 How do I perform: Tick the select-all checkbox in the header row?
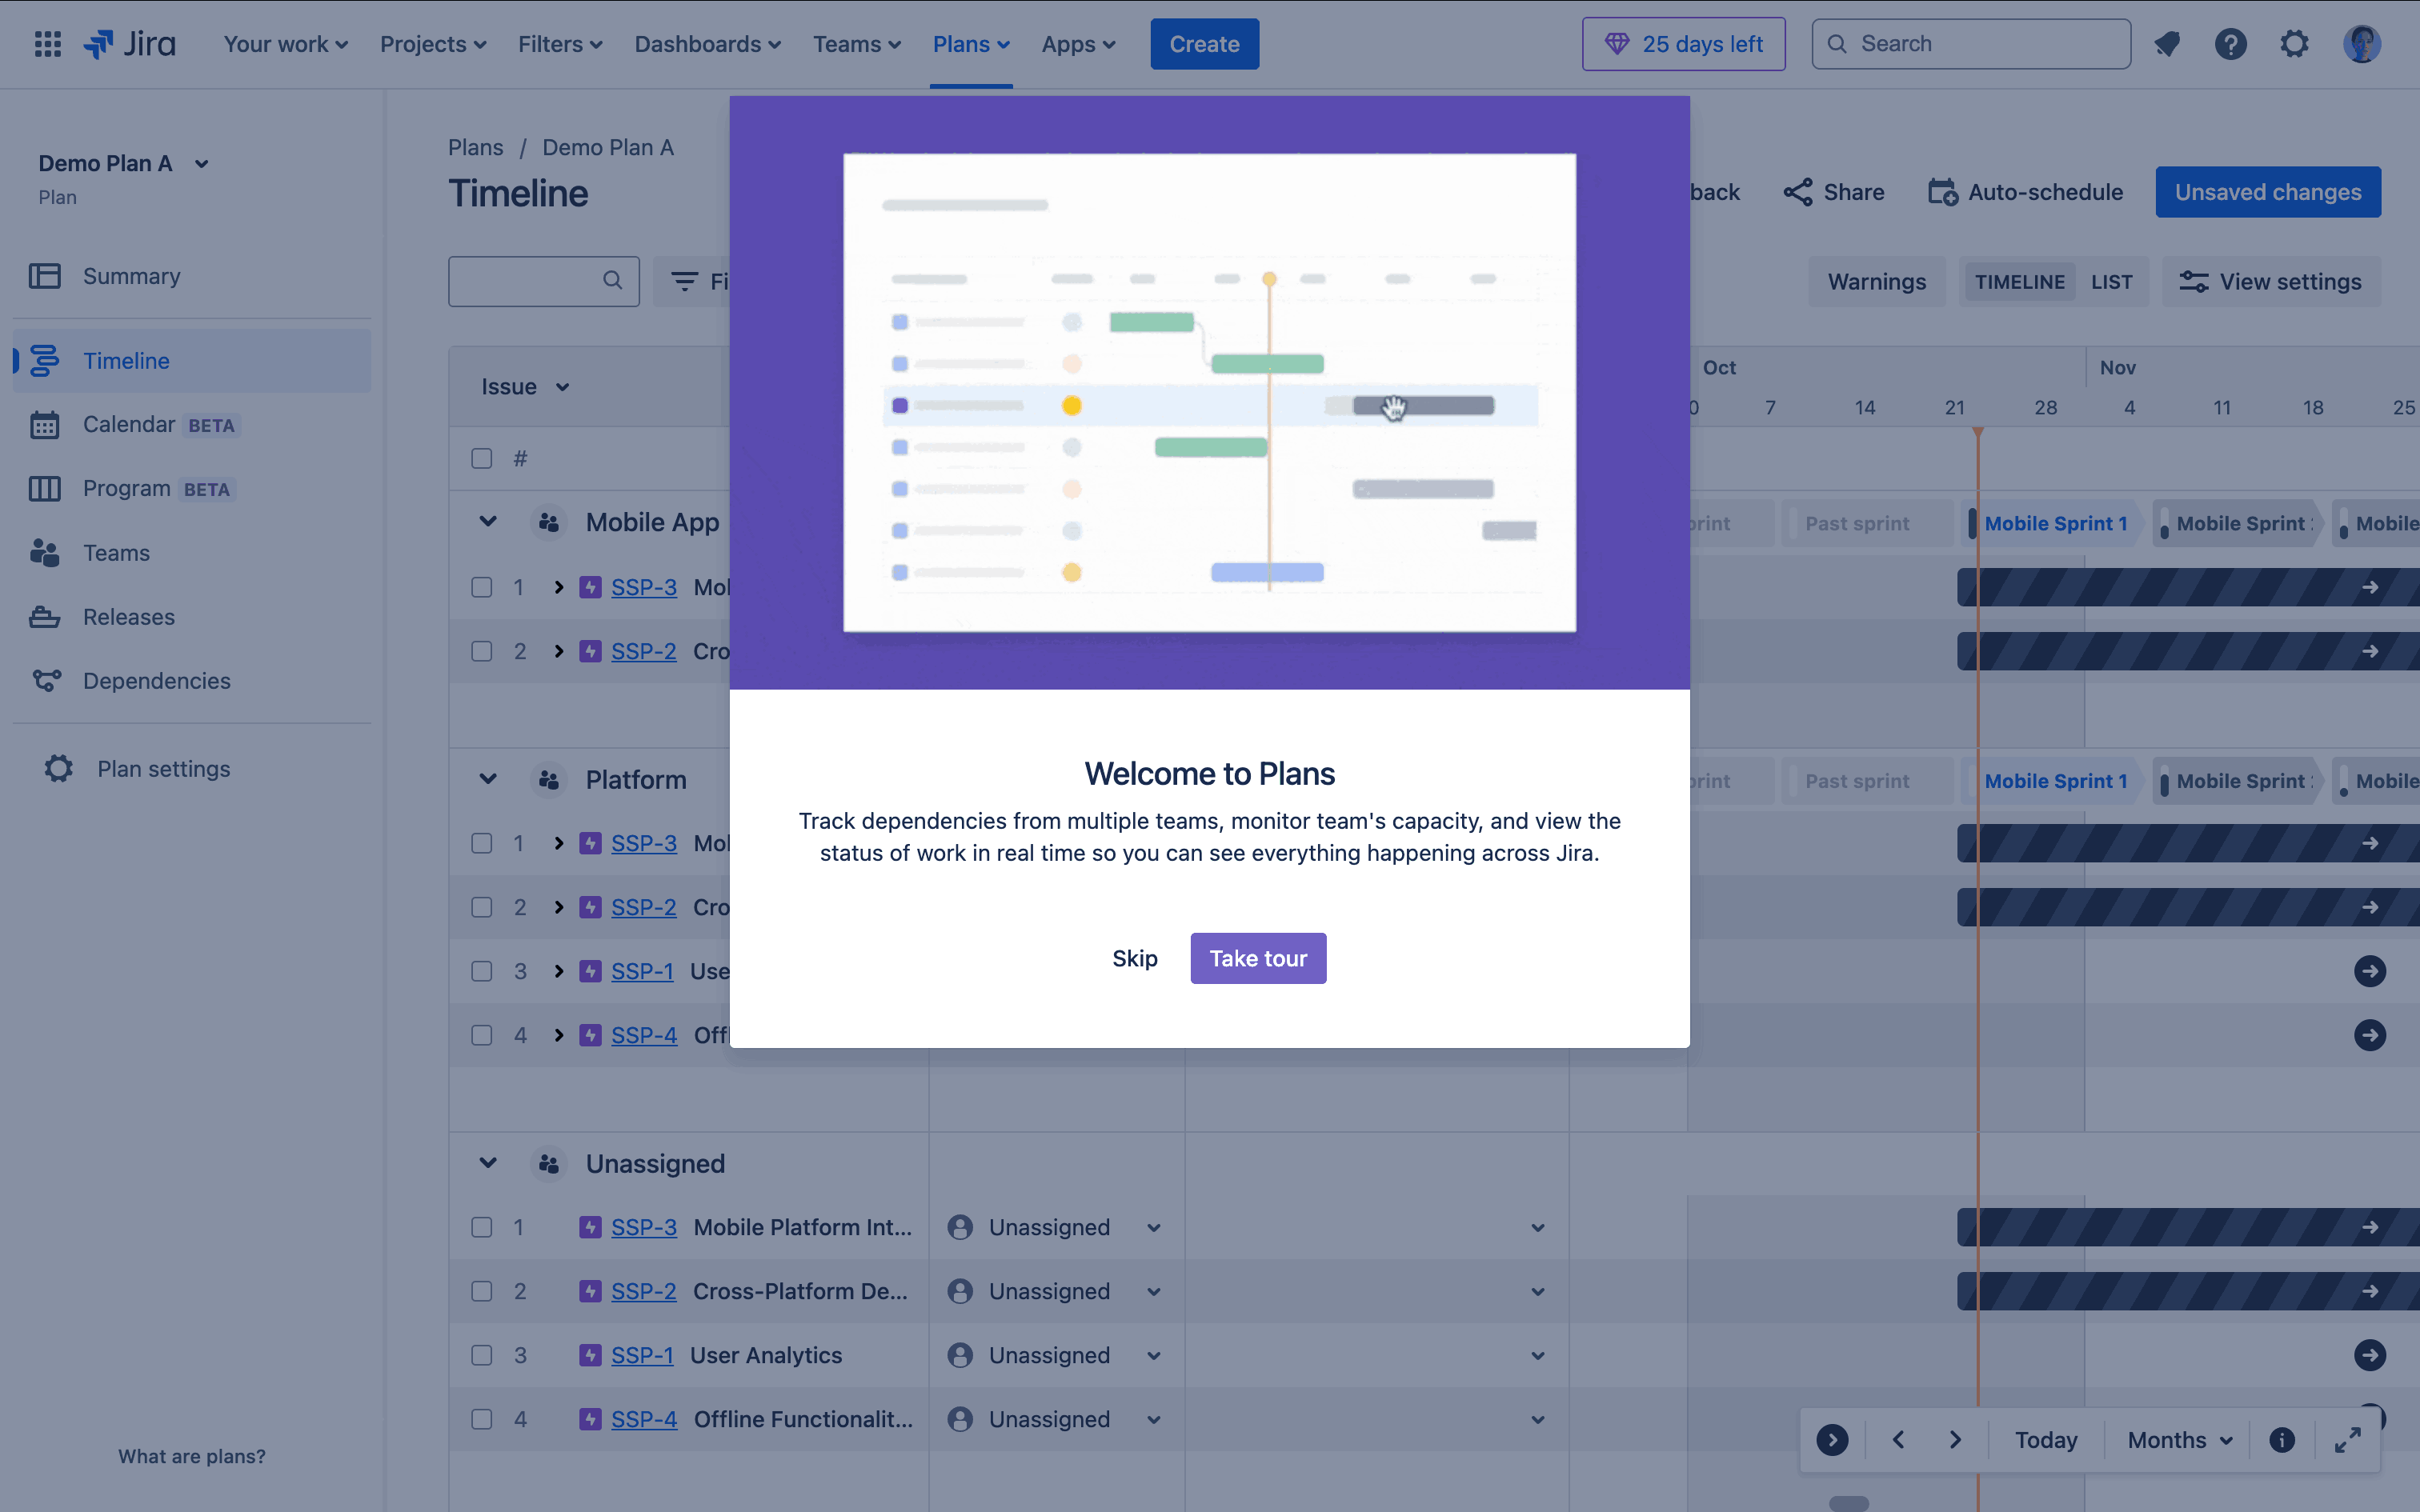tap(481, 457)
